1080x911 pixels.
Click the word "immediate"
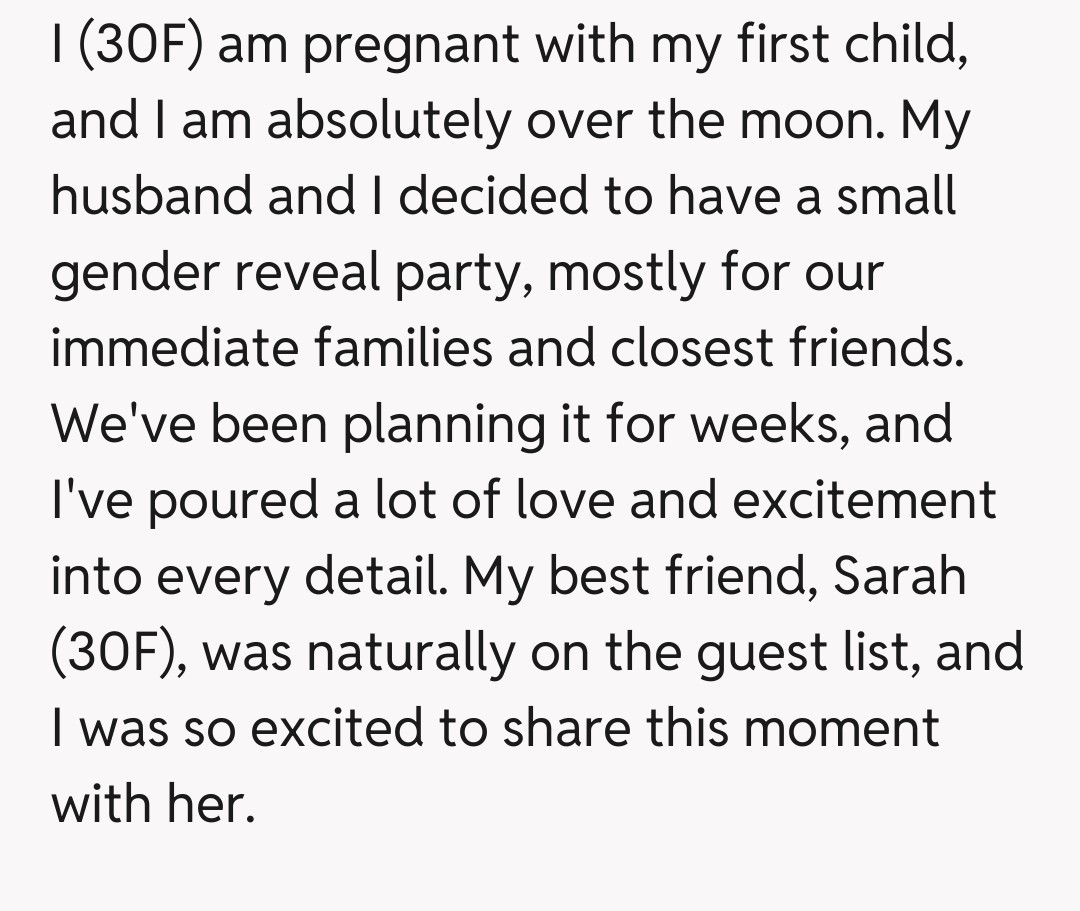[x=173, y=347]
